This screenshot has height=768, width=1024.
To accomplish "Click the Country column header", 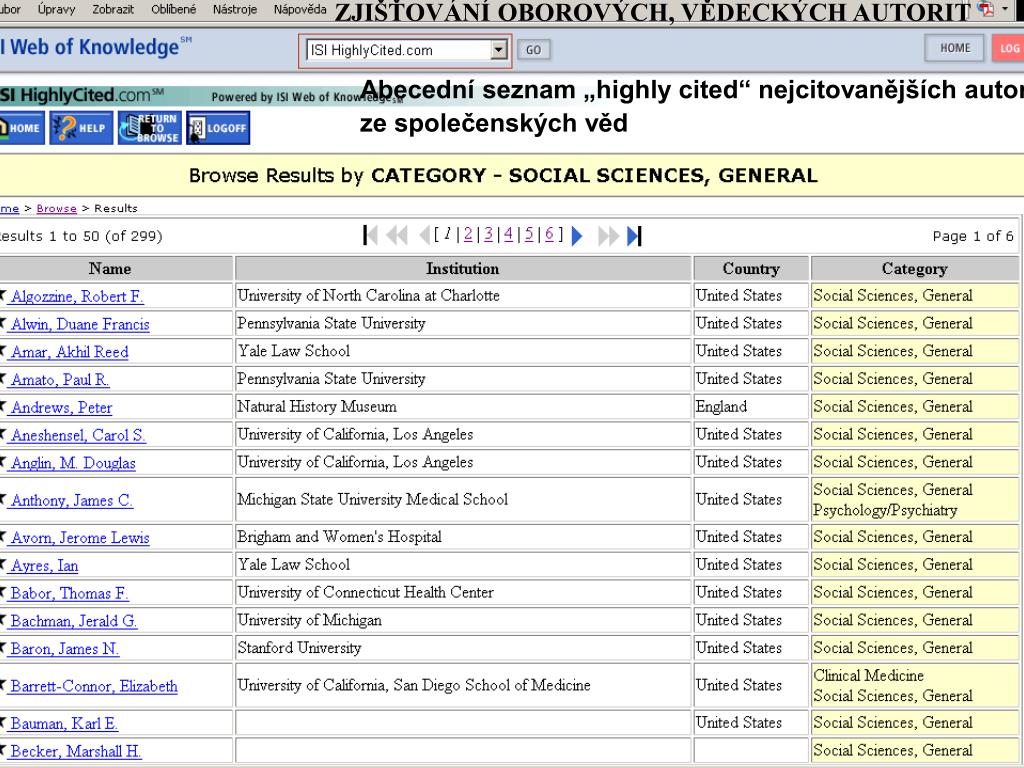I will pos(751,268).
